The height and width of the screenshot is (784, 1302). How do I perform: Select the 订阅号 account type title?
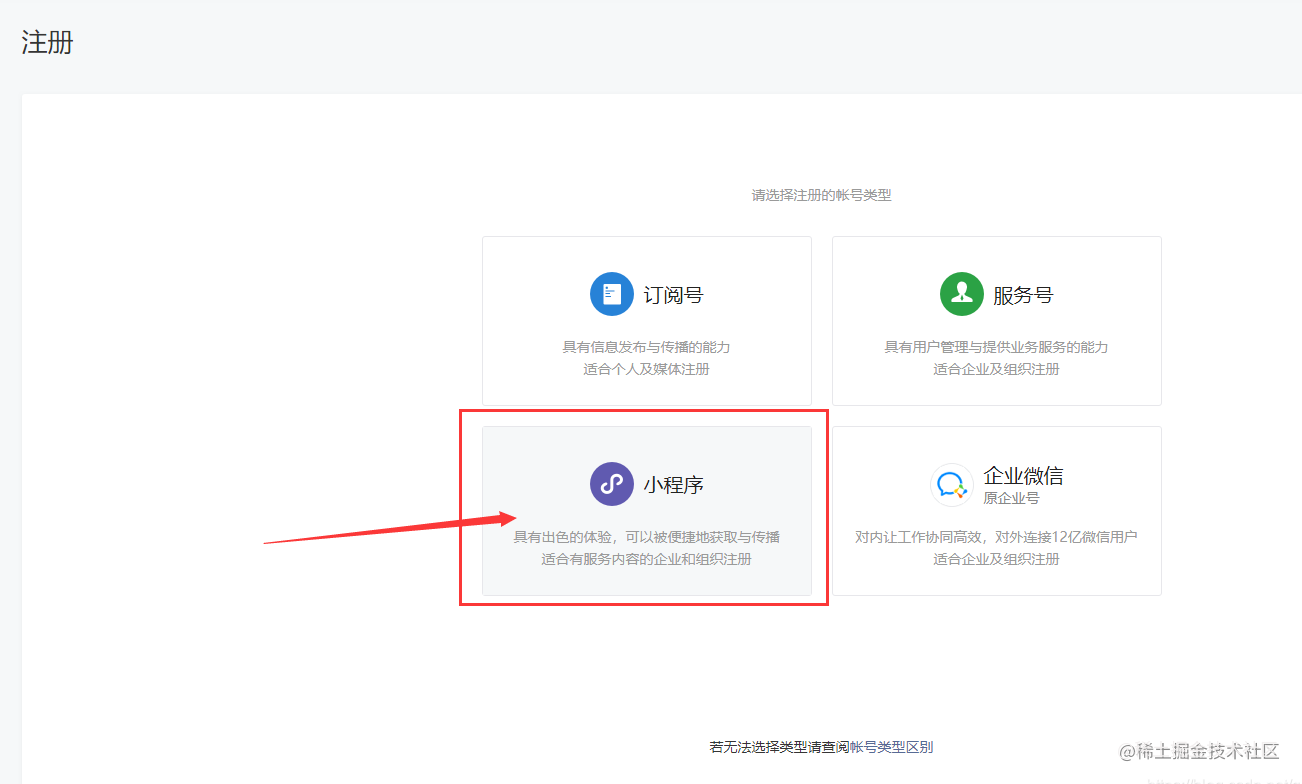tap(673, 295)
